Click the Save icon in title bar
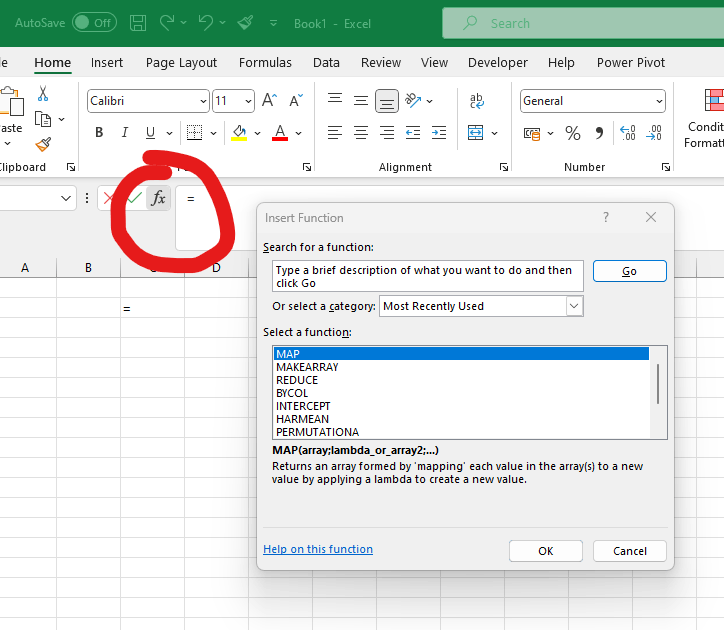The image size is (724, 630). click(138, 23)
